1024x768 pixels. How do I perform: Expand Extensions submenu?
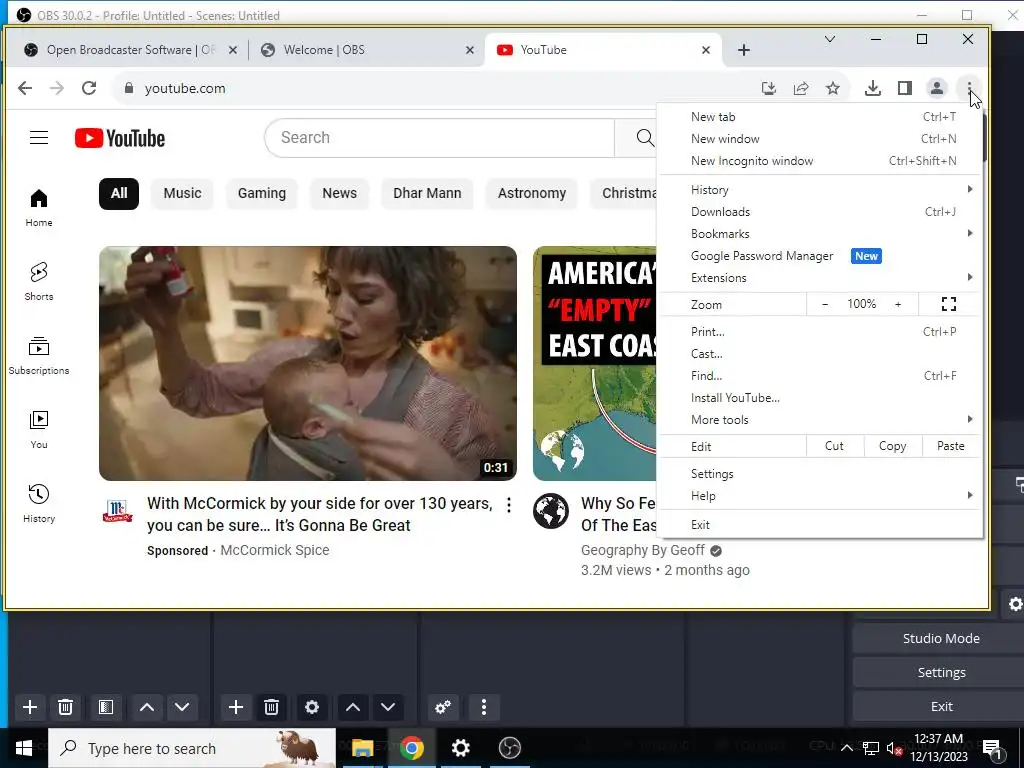(820, 278)
